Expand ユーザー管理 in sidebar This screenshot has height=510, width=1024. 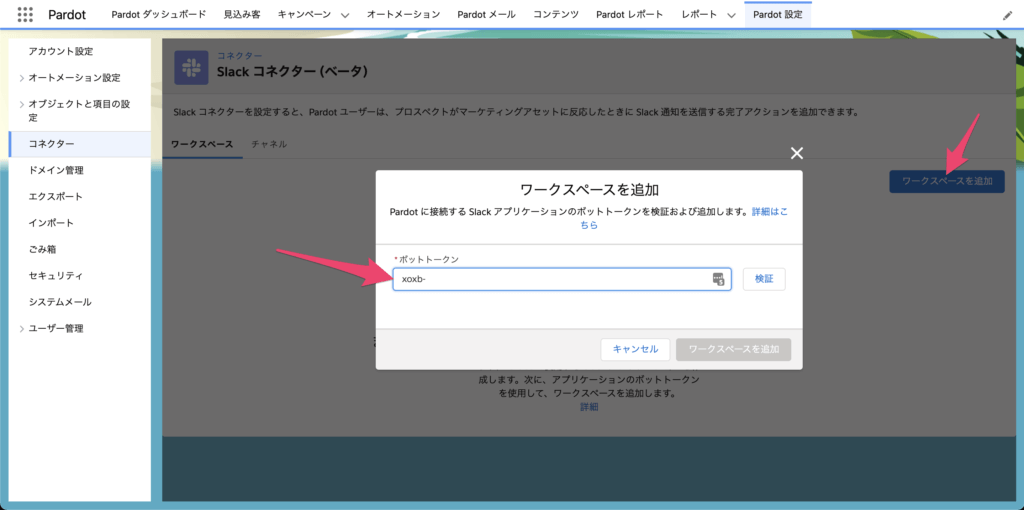[22, 329]
